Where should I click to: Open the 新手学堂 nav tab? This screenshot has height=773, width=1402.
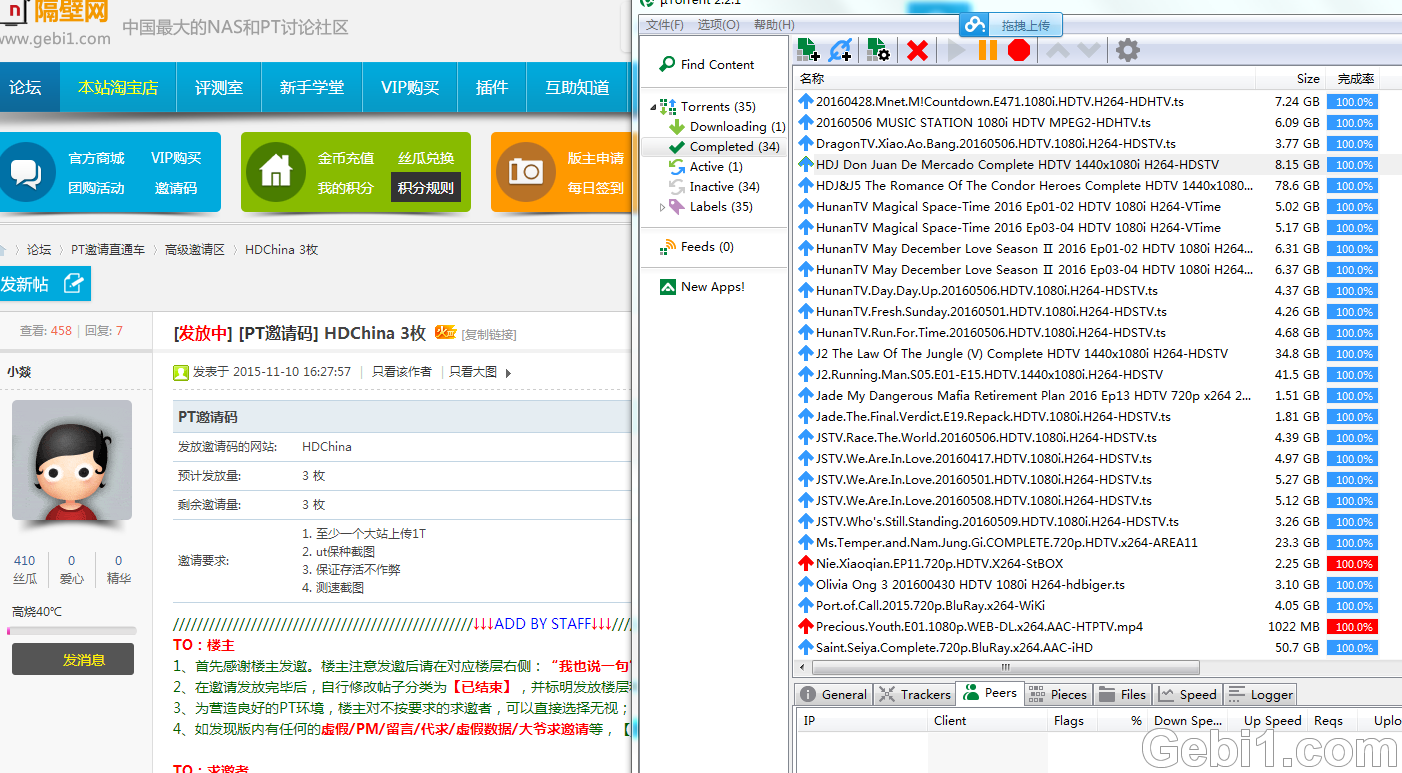click(x=312, y=87)
